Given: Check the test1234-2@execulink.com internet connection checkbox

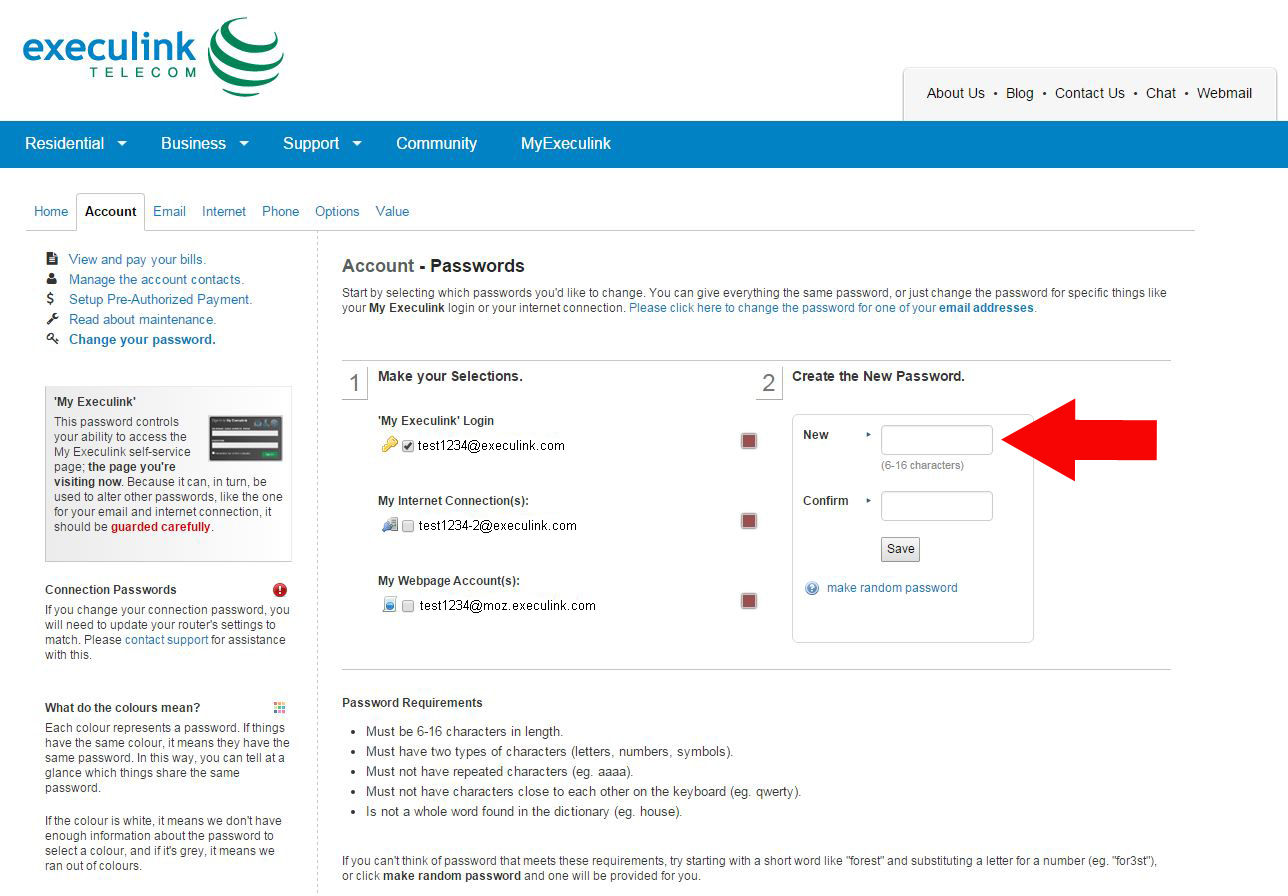Looking at the screenshot, I should click(408, 526).
